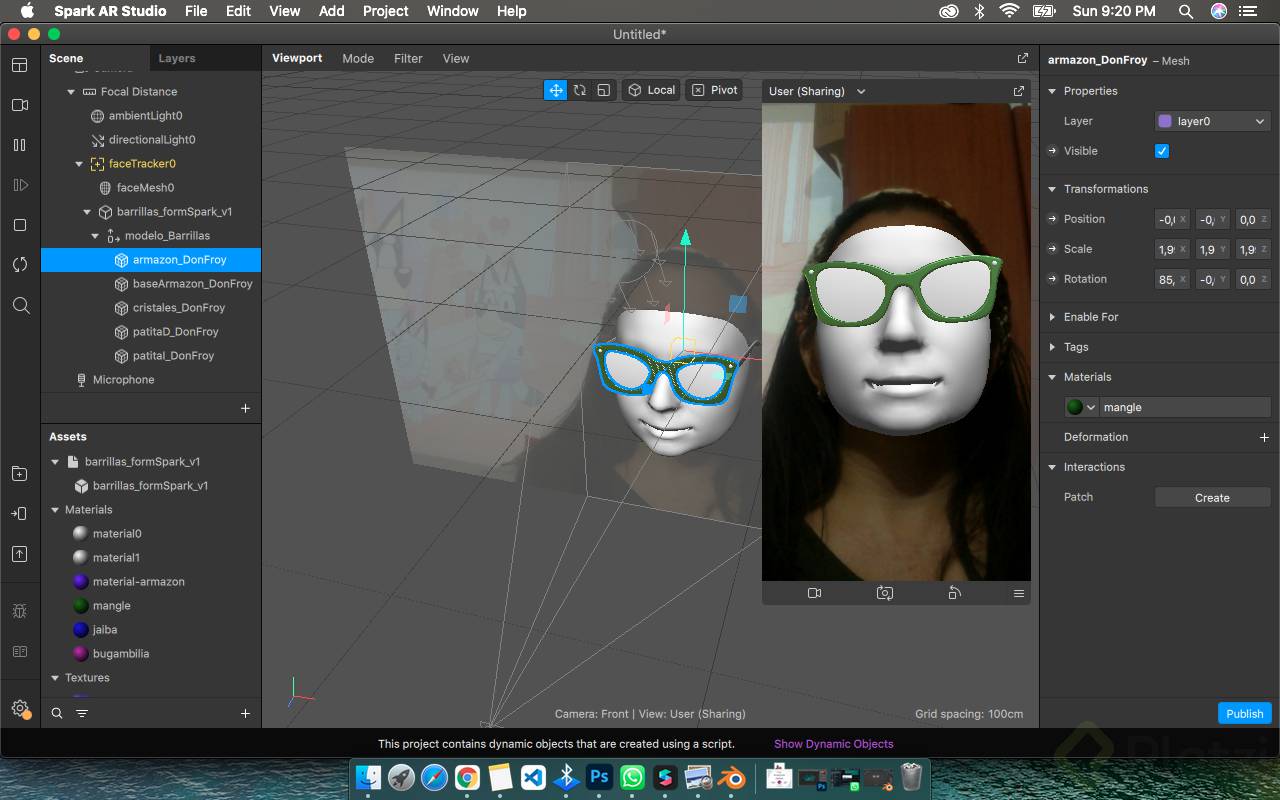This screenshot has height=800, width=1280.
Task: Collapse the Materials folder in Assets
Action: click(55, 510)
